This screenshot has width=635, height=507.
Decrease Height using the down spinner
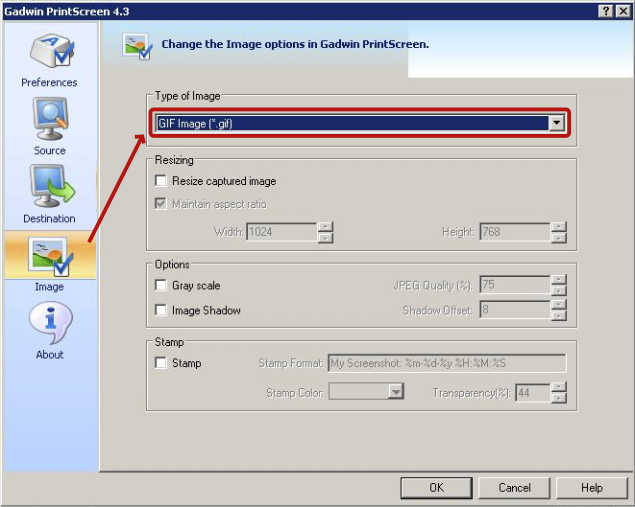[x=559, y=237]
